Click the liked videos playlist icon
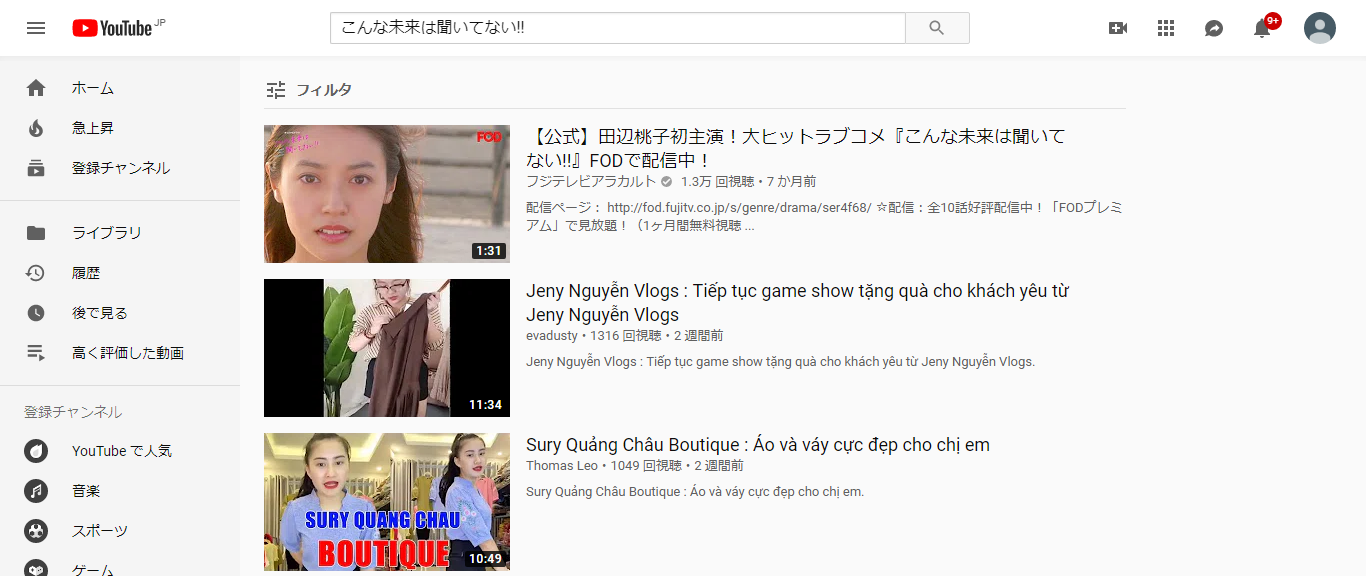Image resolution: width=1366 pixels, height=576 pixels. tap(36, 353)
